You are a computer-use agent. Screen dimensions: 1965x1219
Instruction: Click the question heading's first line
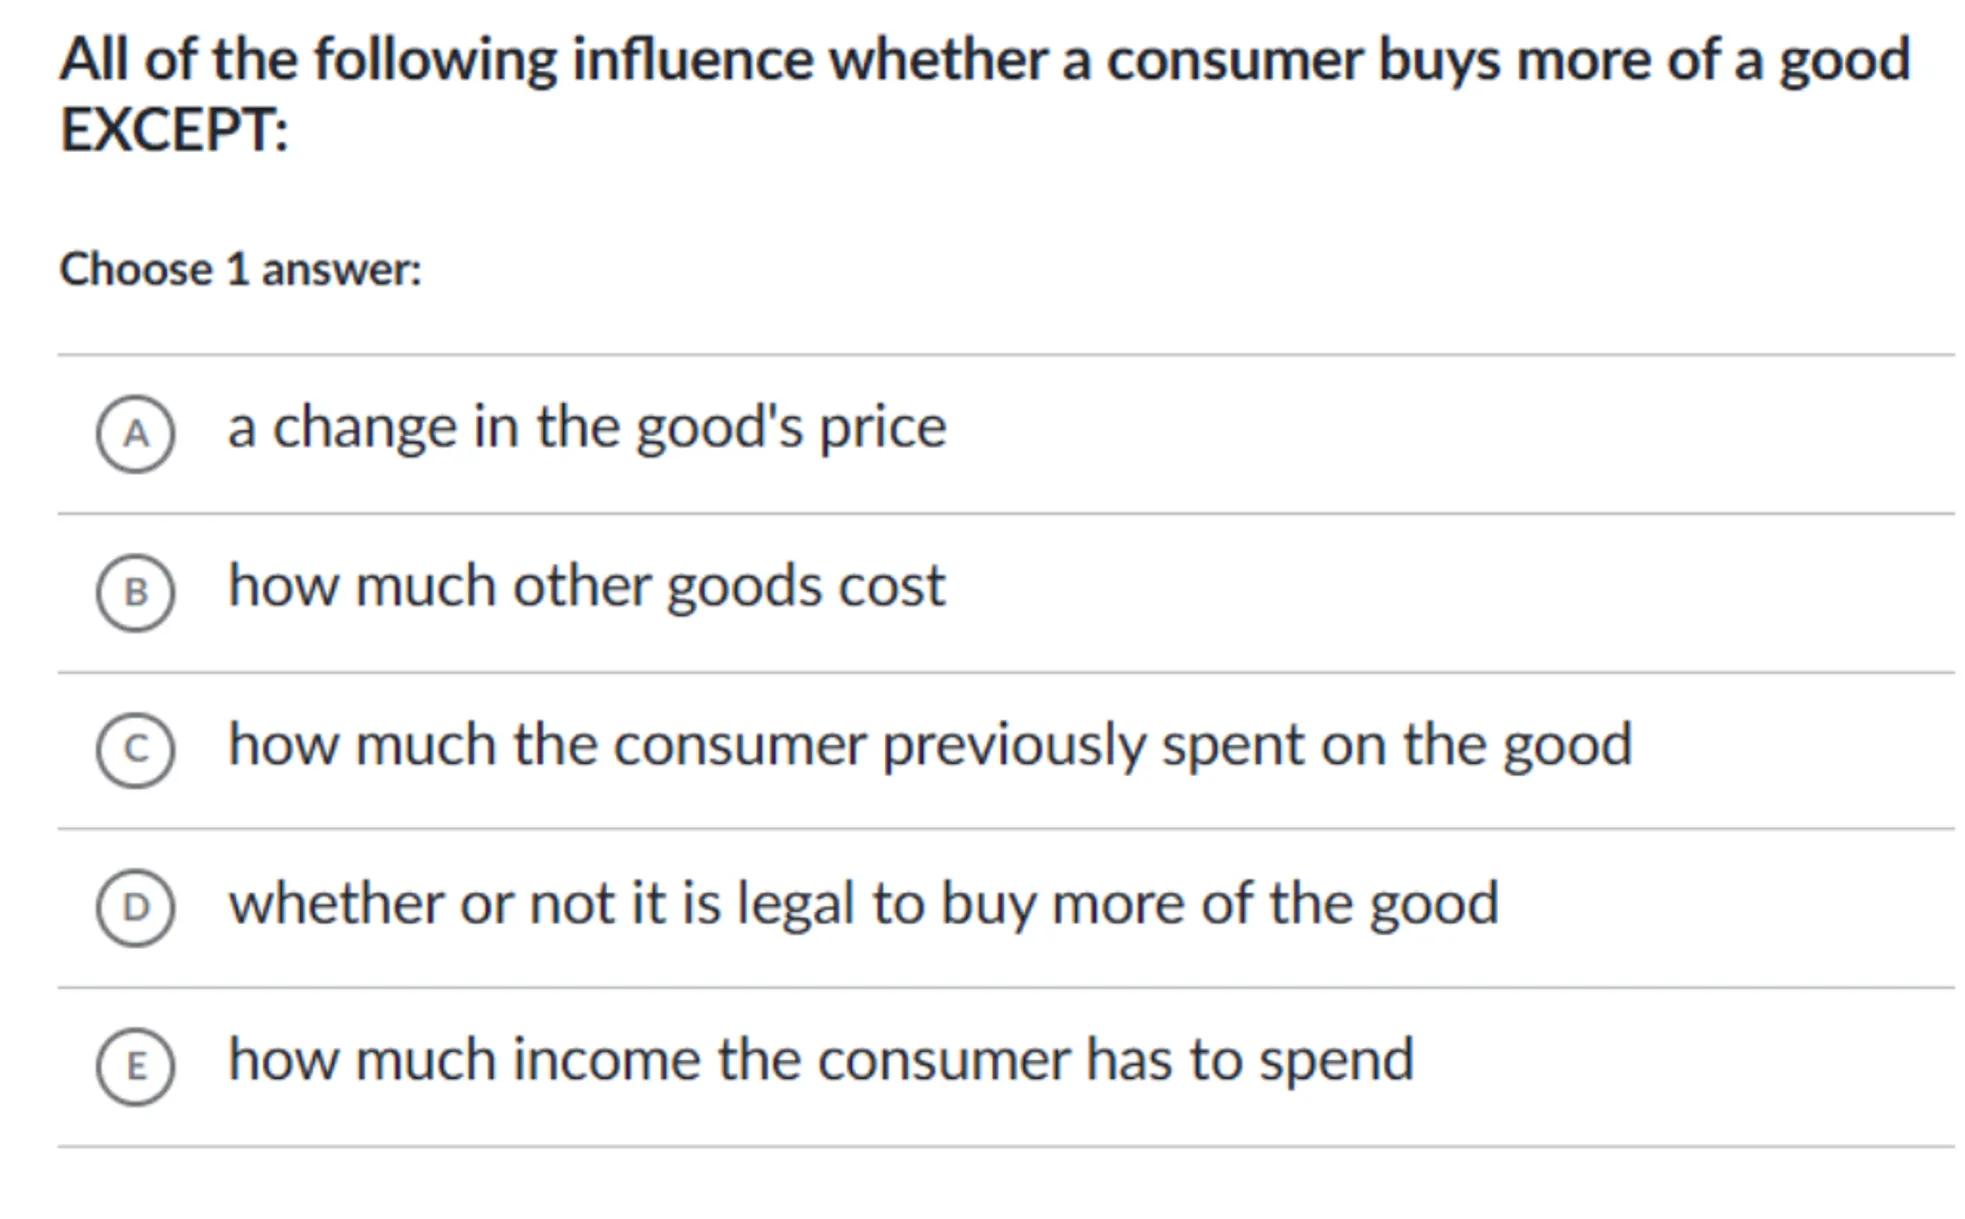coord(985,60)
